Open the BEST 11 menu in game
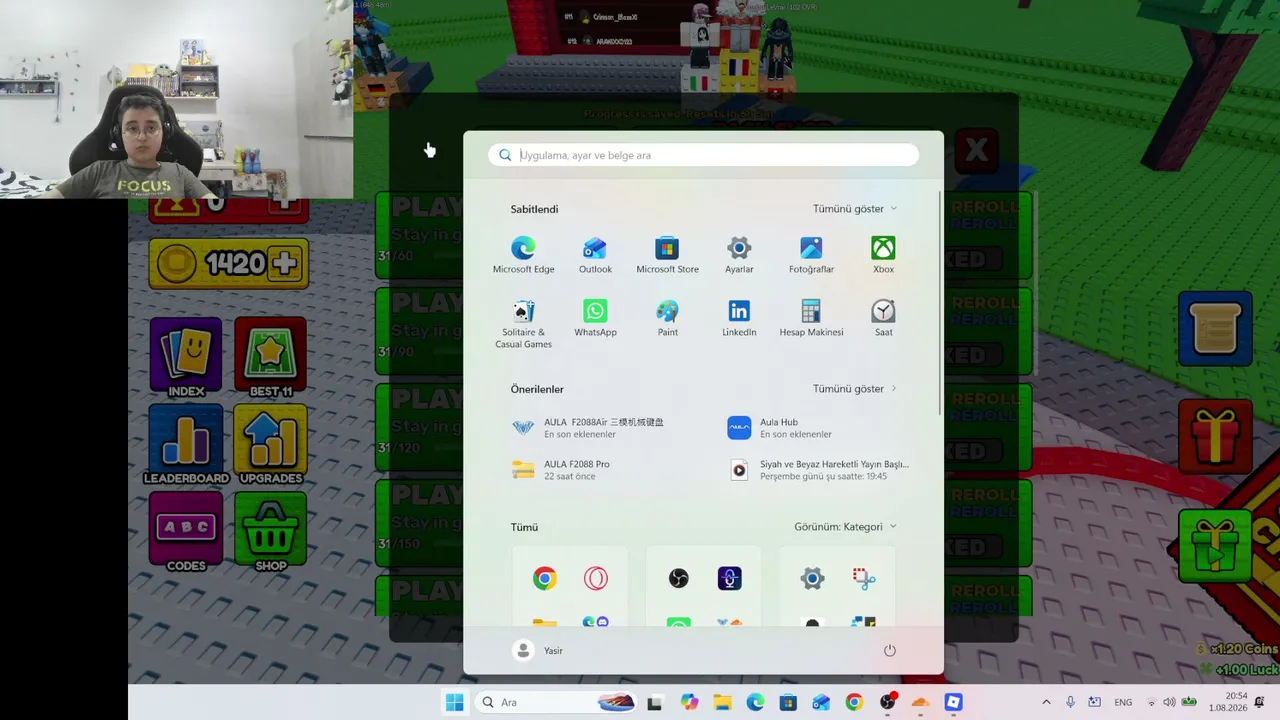The height and width of the screenshot is (720, 1280). 271,359
